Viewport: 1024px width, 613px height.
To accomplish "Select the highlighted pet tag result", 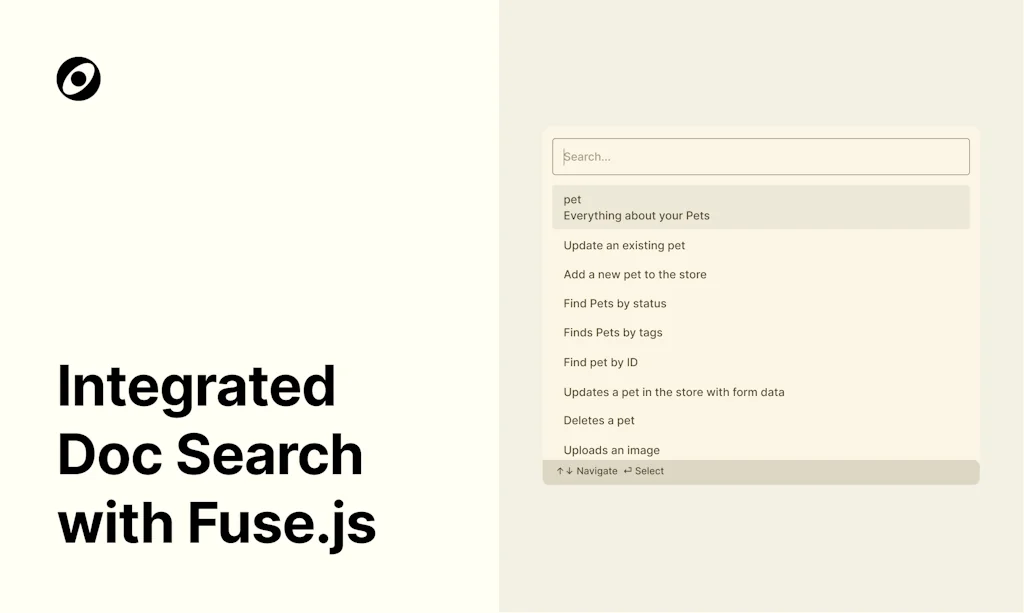I will pyautogui.click(x=760, y=207).
